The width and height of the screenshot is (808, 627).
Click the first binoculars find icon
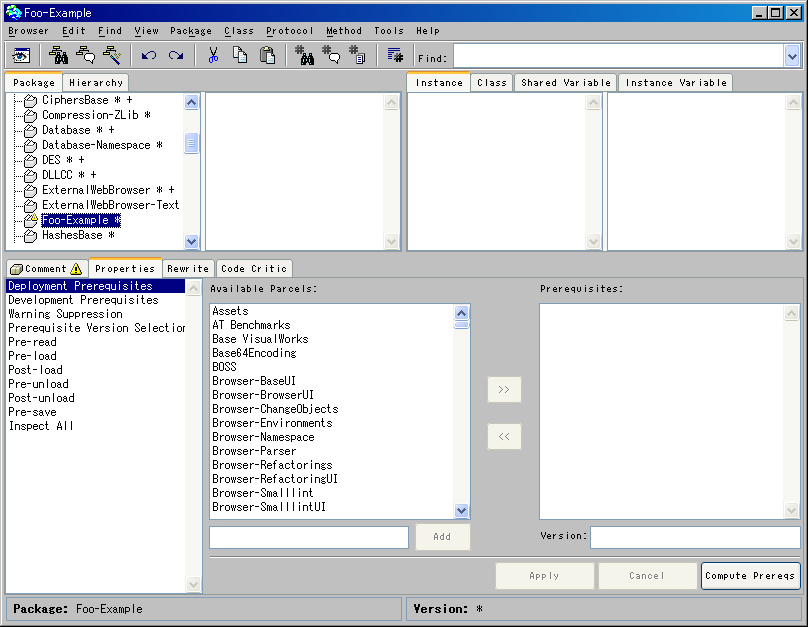[58, 55]
